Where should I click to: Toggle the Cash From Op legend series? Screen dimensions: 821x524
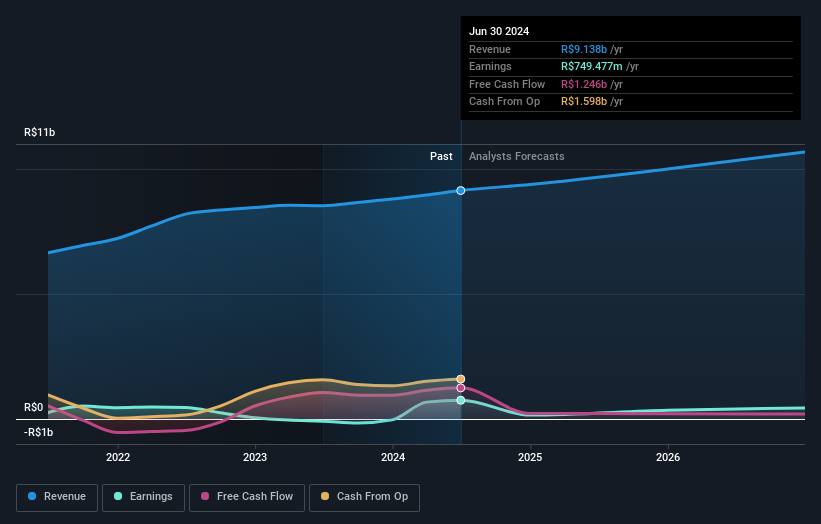364,497
